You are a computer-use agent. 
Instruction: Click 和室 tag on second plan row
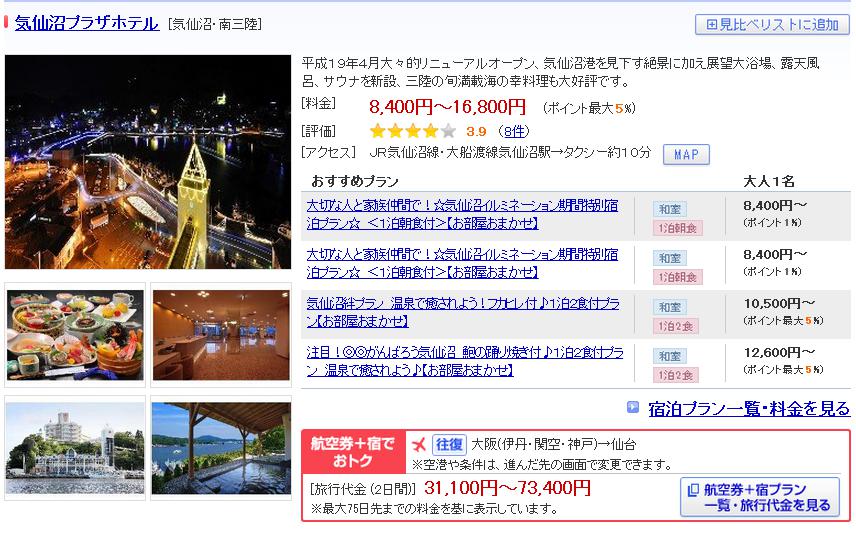click(x=669, y=258)
